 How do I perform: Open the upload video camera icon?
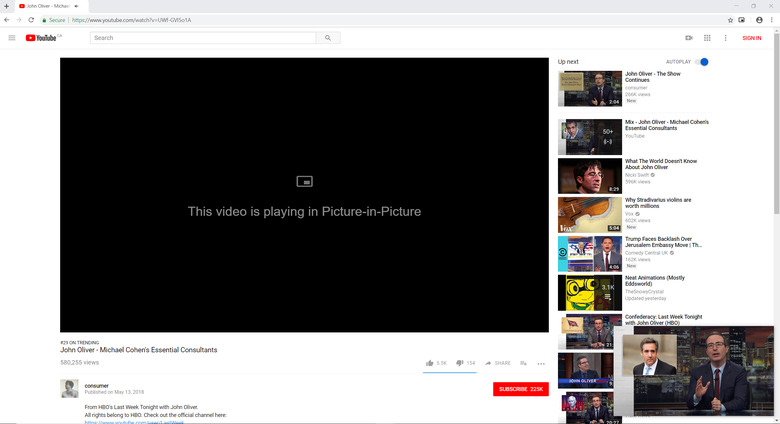click(689, 38)
